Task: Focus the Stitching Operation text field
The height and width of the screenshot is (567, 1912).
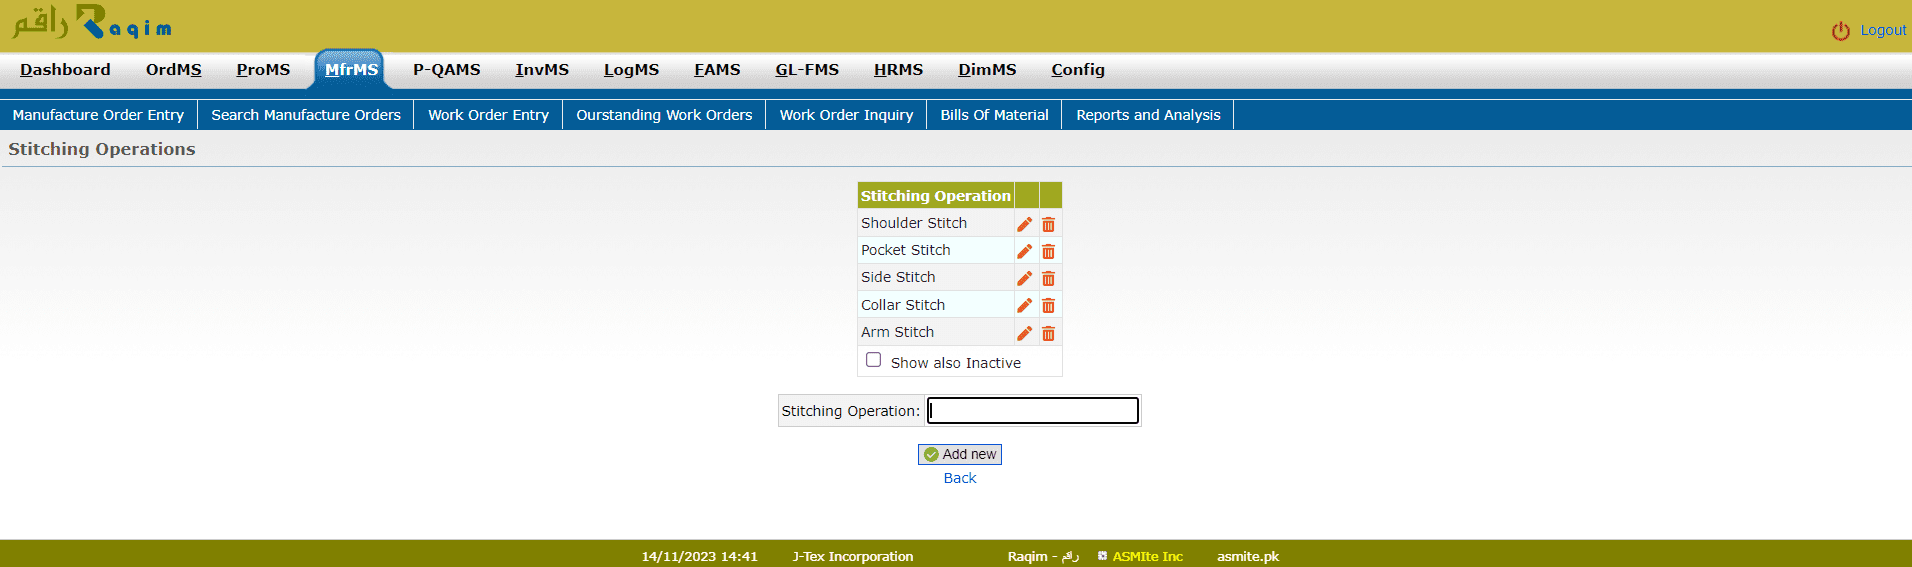Action: point(1032,411)
